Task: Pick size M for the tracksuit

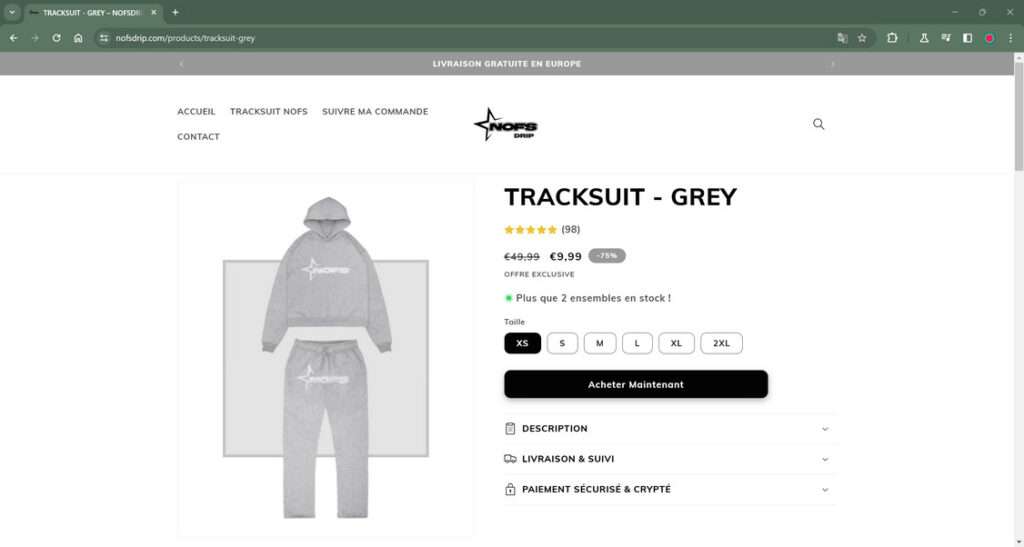Action: pos(600,343)
